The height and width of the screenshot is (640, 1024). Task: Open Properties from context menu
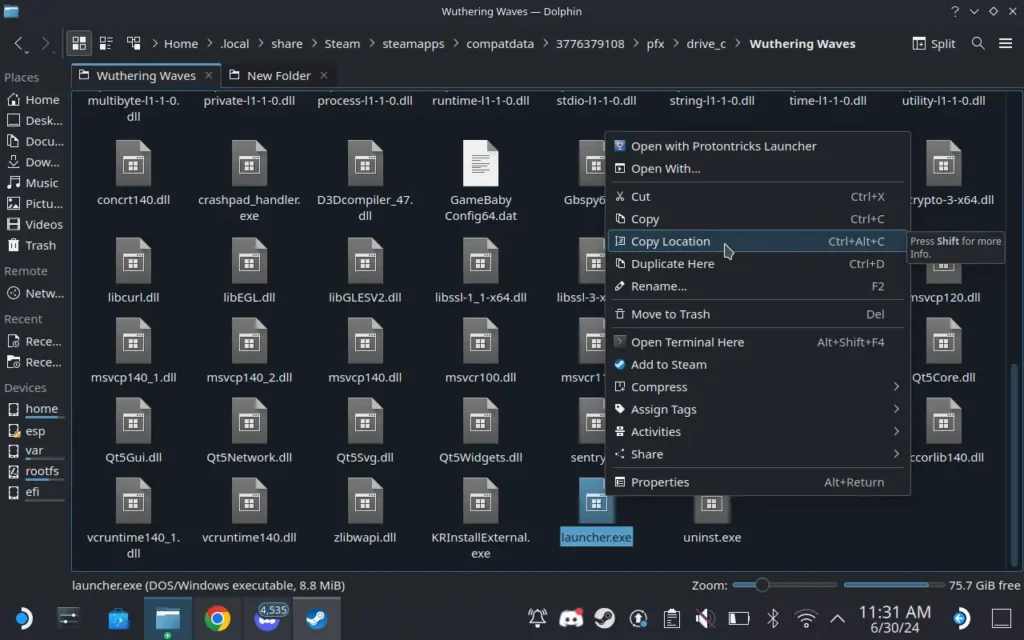click(x=758, y=482)
